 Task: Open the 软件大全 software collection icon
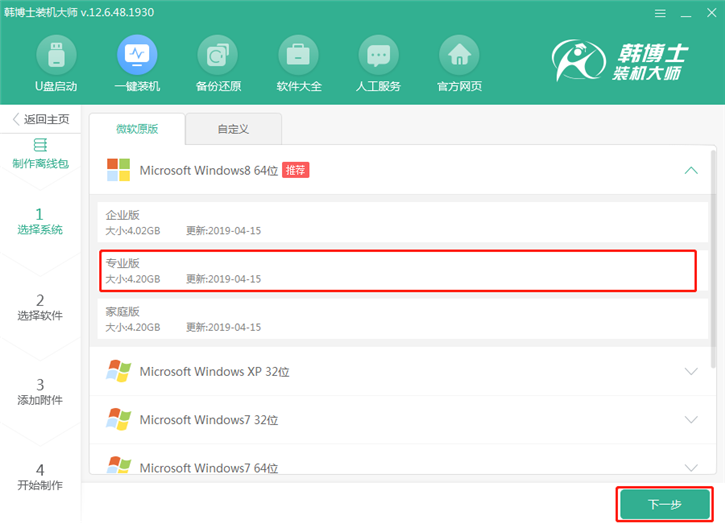click(297, 54)
